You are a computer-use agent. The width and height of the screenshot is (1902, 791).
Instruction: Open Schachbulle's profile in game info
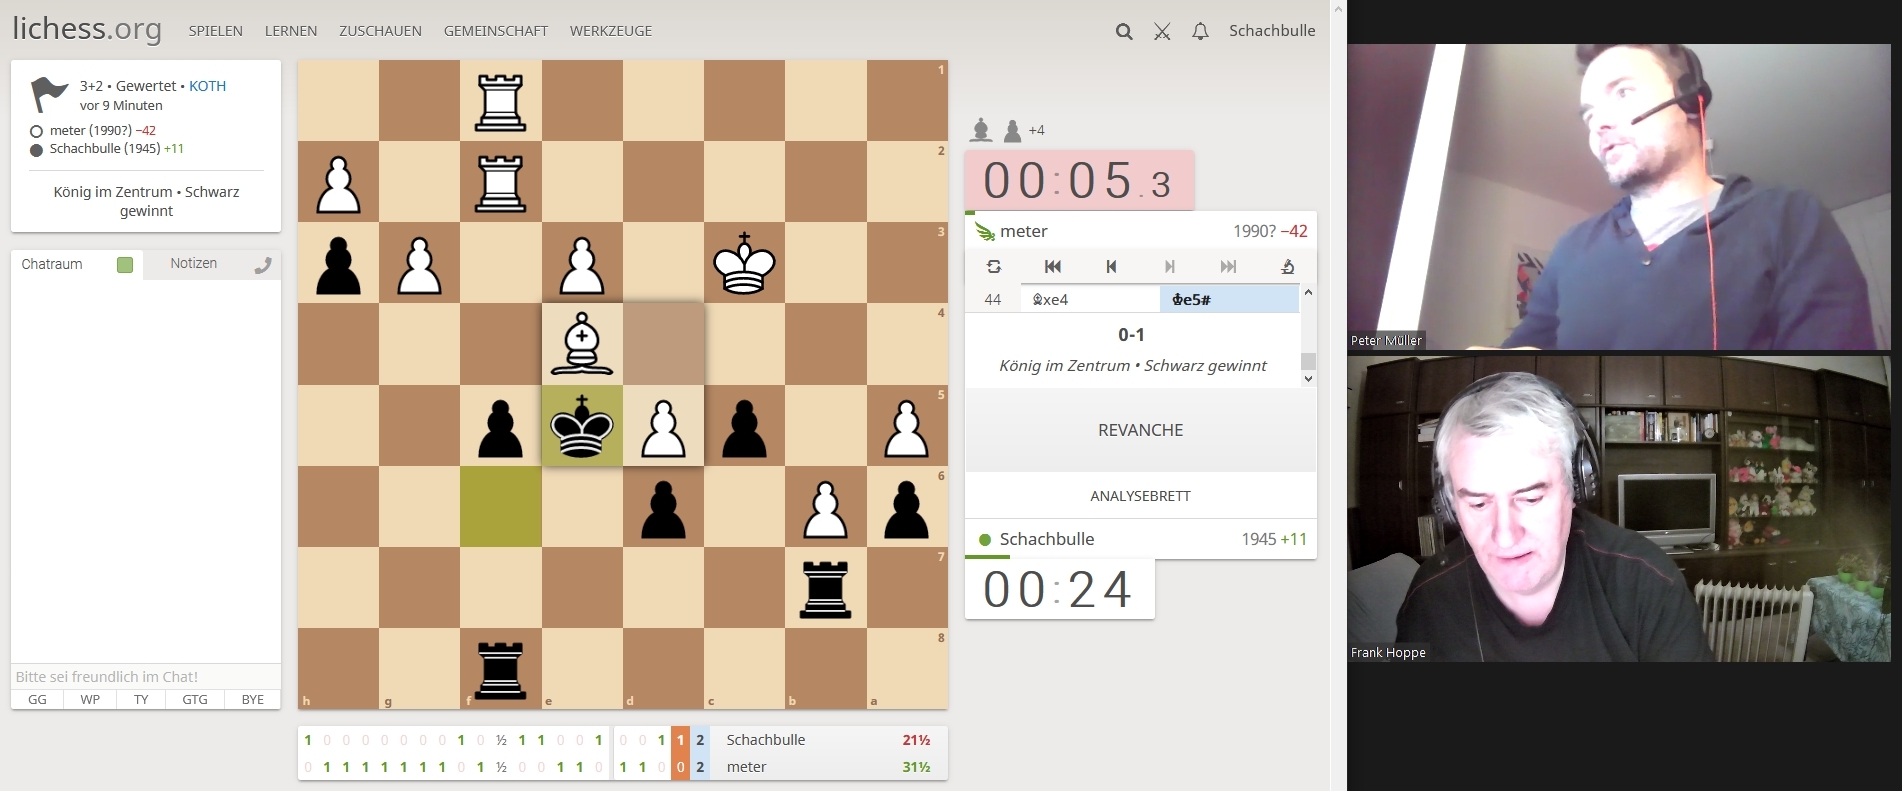click(105, 148)
